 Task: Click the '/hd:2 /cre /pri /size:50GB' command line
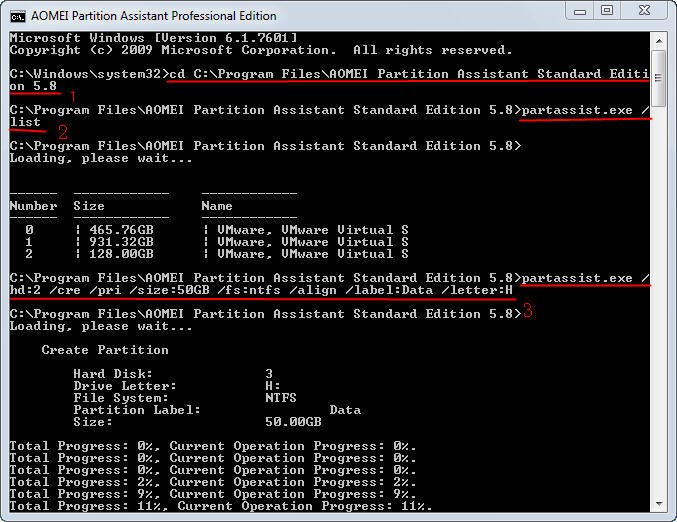(x=261, y=290)
